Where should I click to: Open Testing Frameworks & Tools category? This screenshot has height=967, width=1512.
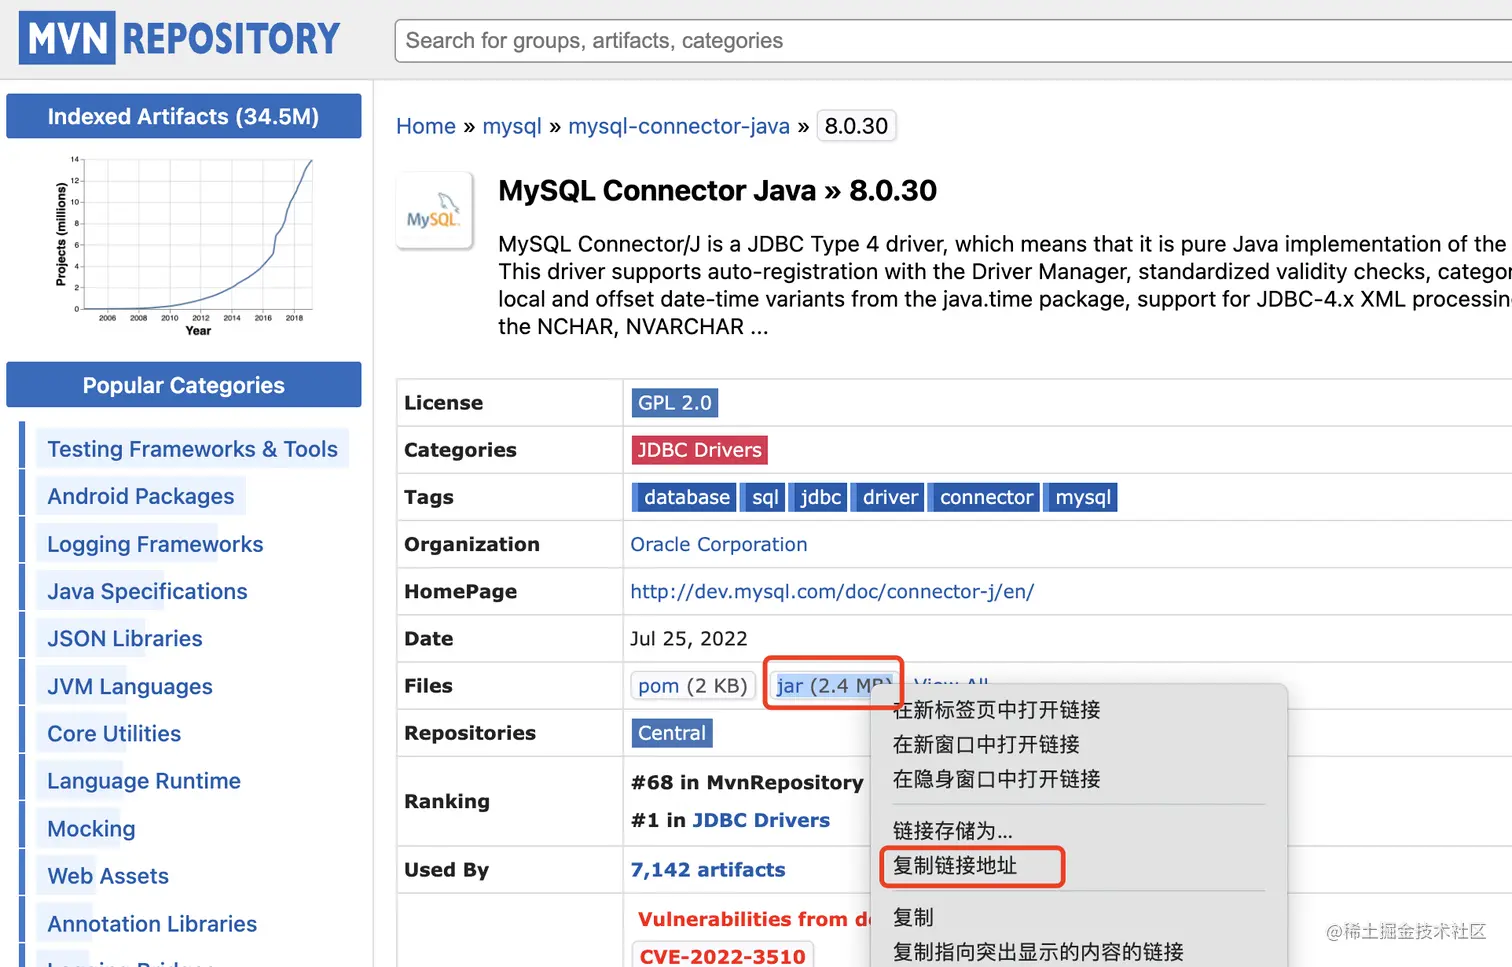tap(193, 449)
